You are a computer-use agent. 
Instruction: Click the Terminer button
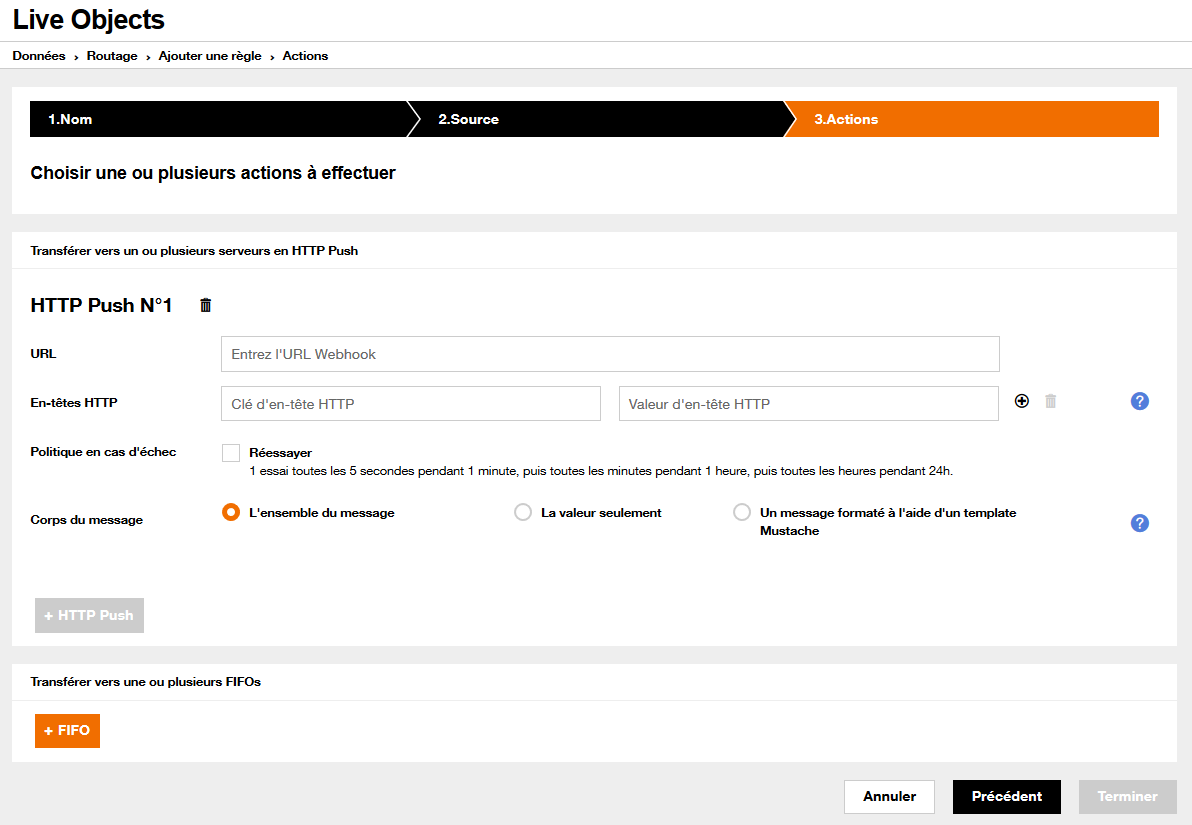click(x=1127, y=796)
